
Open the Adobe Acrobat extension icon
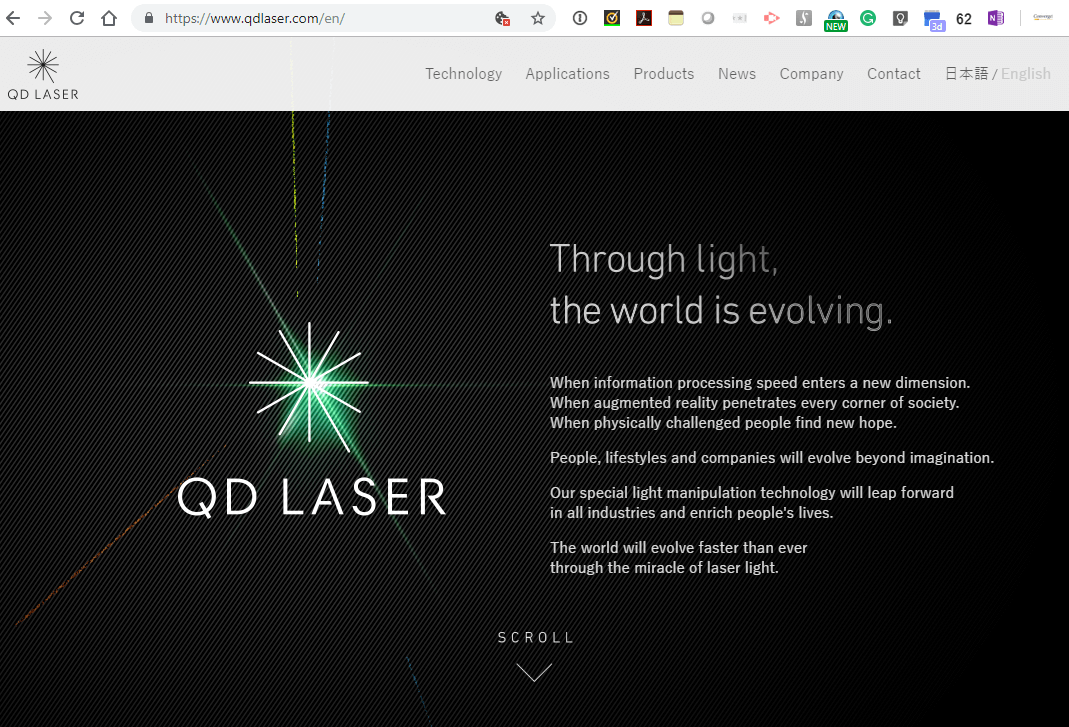click(x=644, y=18)
